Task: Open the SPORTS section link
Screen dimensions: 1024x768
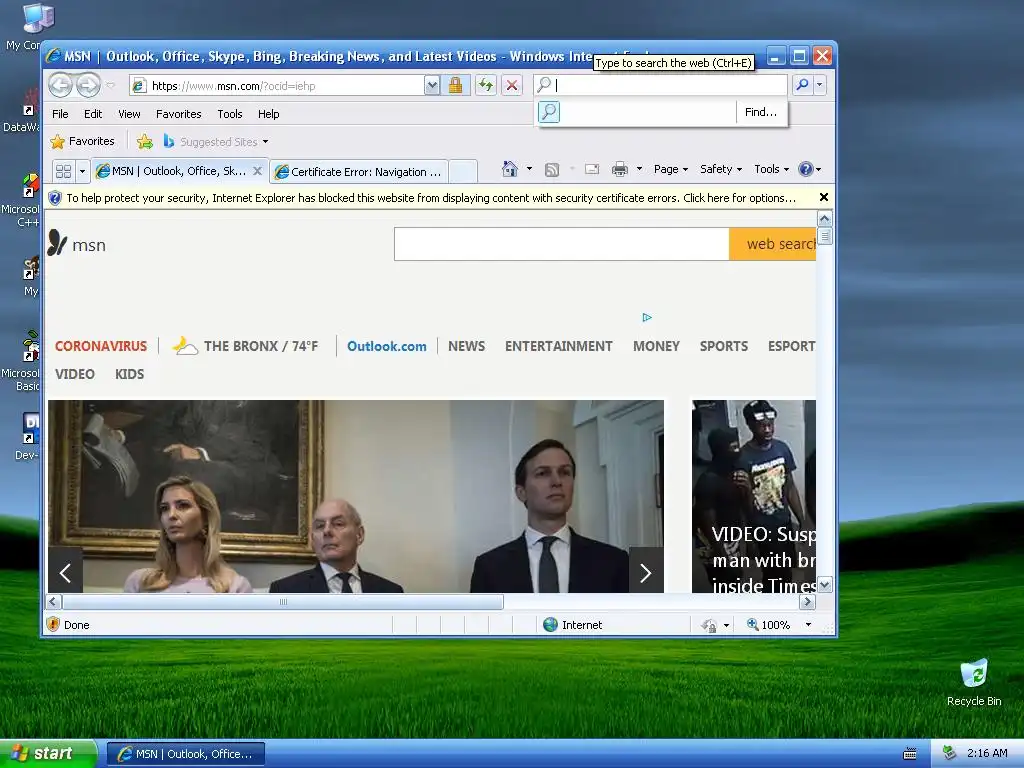Action: tap(724, 346)
